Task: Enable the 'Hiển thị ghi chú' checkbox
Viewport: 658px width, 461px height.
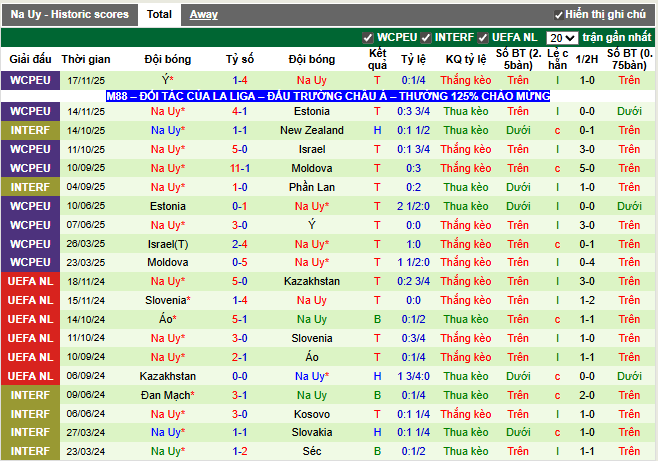Action: 558,15
